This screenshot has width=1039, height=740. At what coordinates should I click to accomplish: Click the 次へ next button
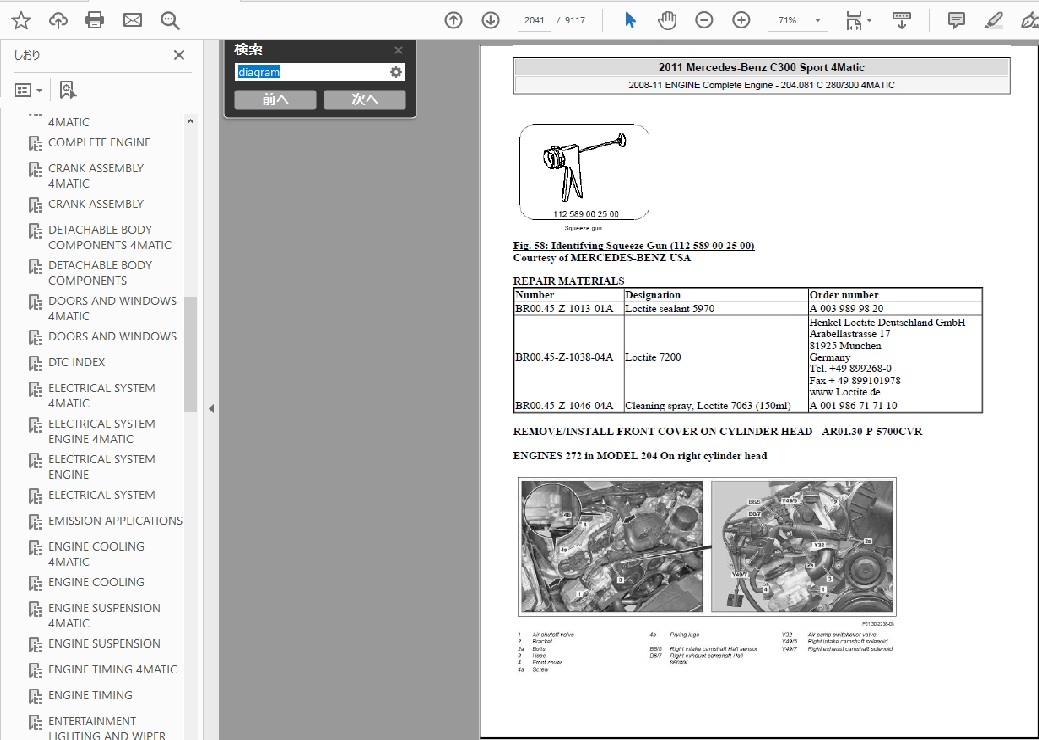click(x=364, y=99)
